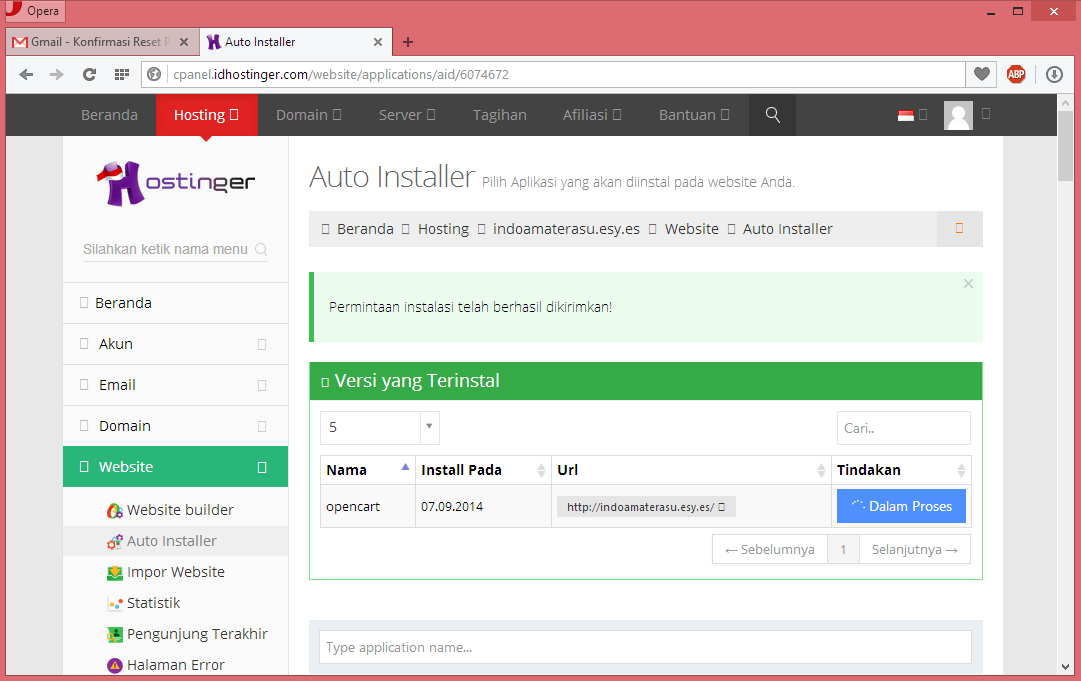Open the Opera main menu
Screen dimensions: 1081x681
pyautogui.click(x=33, y=11)
